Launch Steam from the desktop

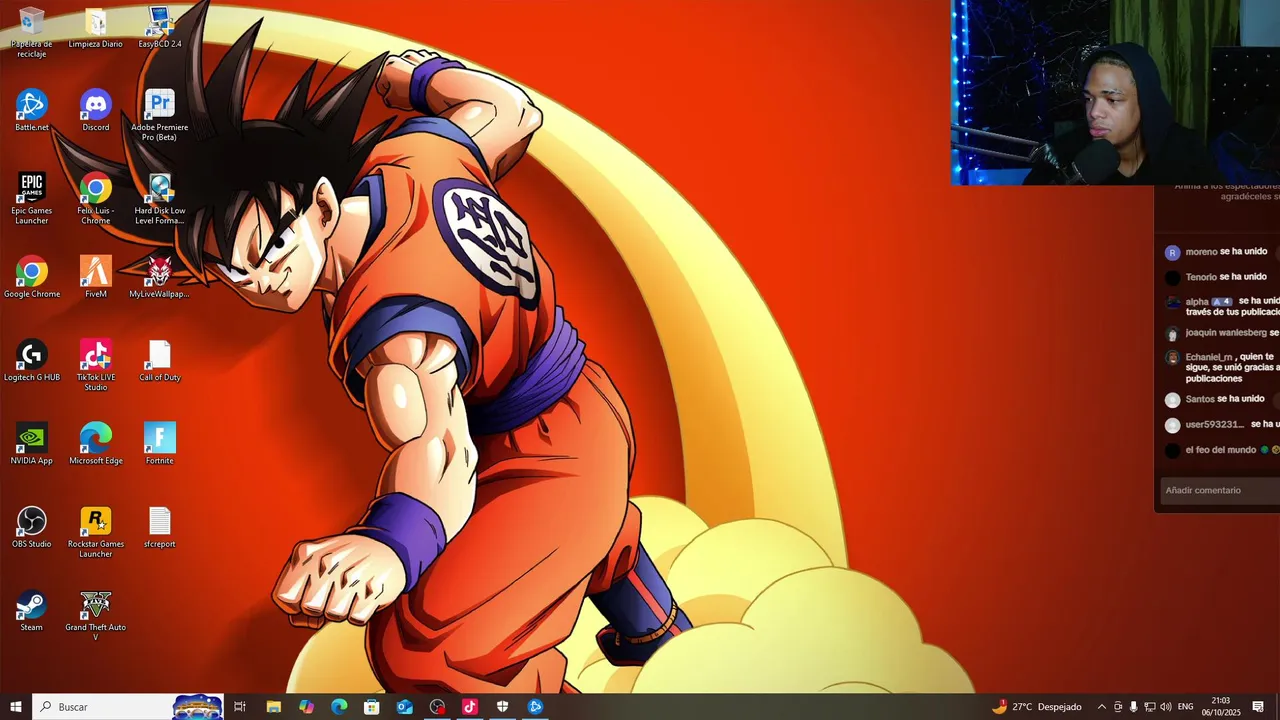(31, 610)
